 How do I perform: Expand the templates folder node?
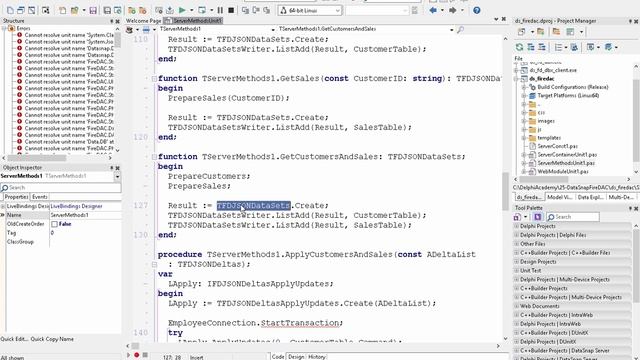[x=524, y=138]
